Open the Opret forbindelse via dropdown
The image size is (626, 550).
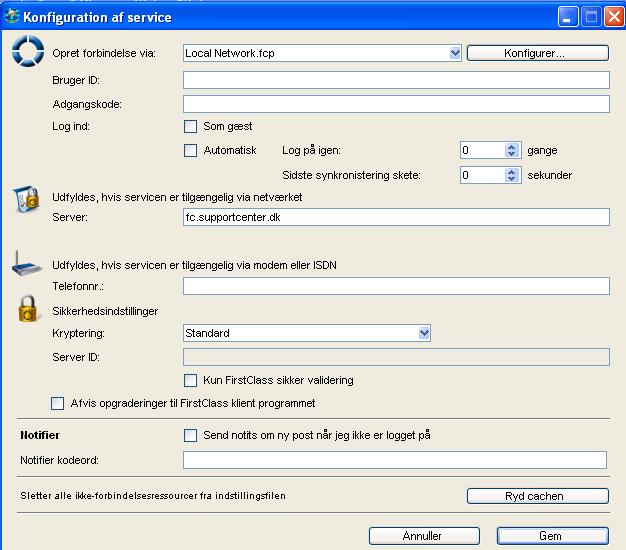[x=455, y=53]
